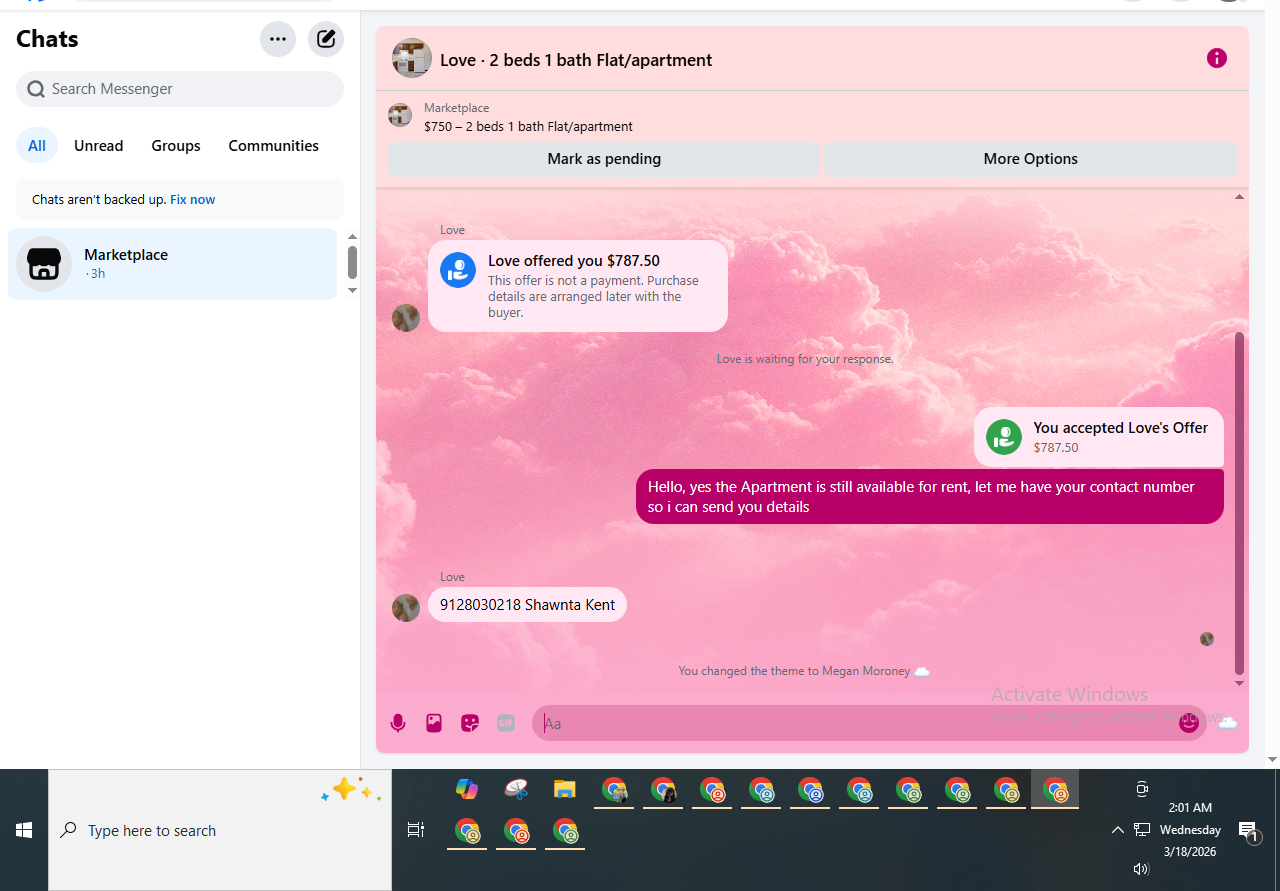Click the small listing thumbnail beside $750

pyautogui.click(x=400, y=115)
